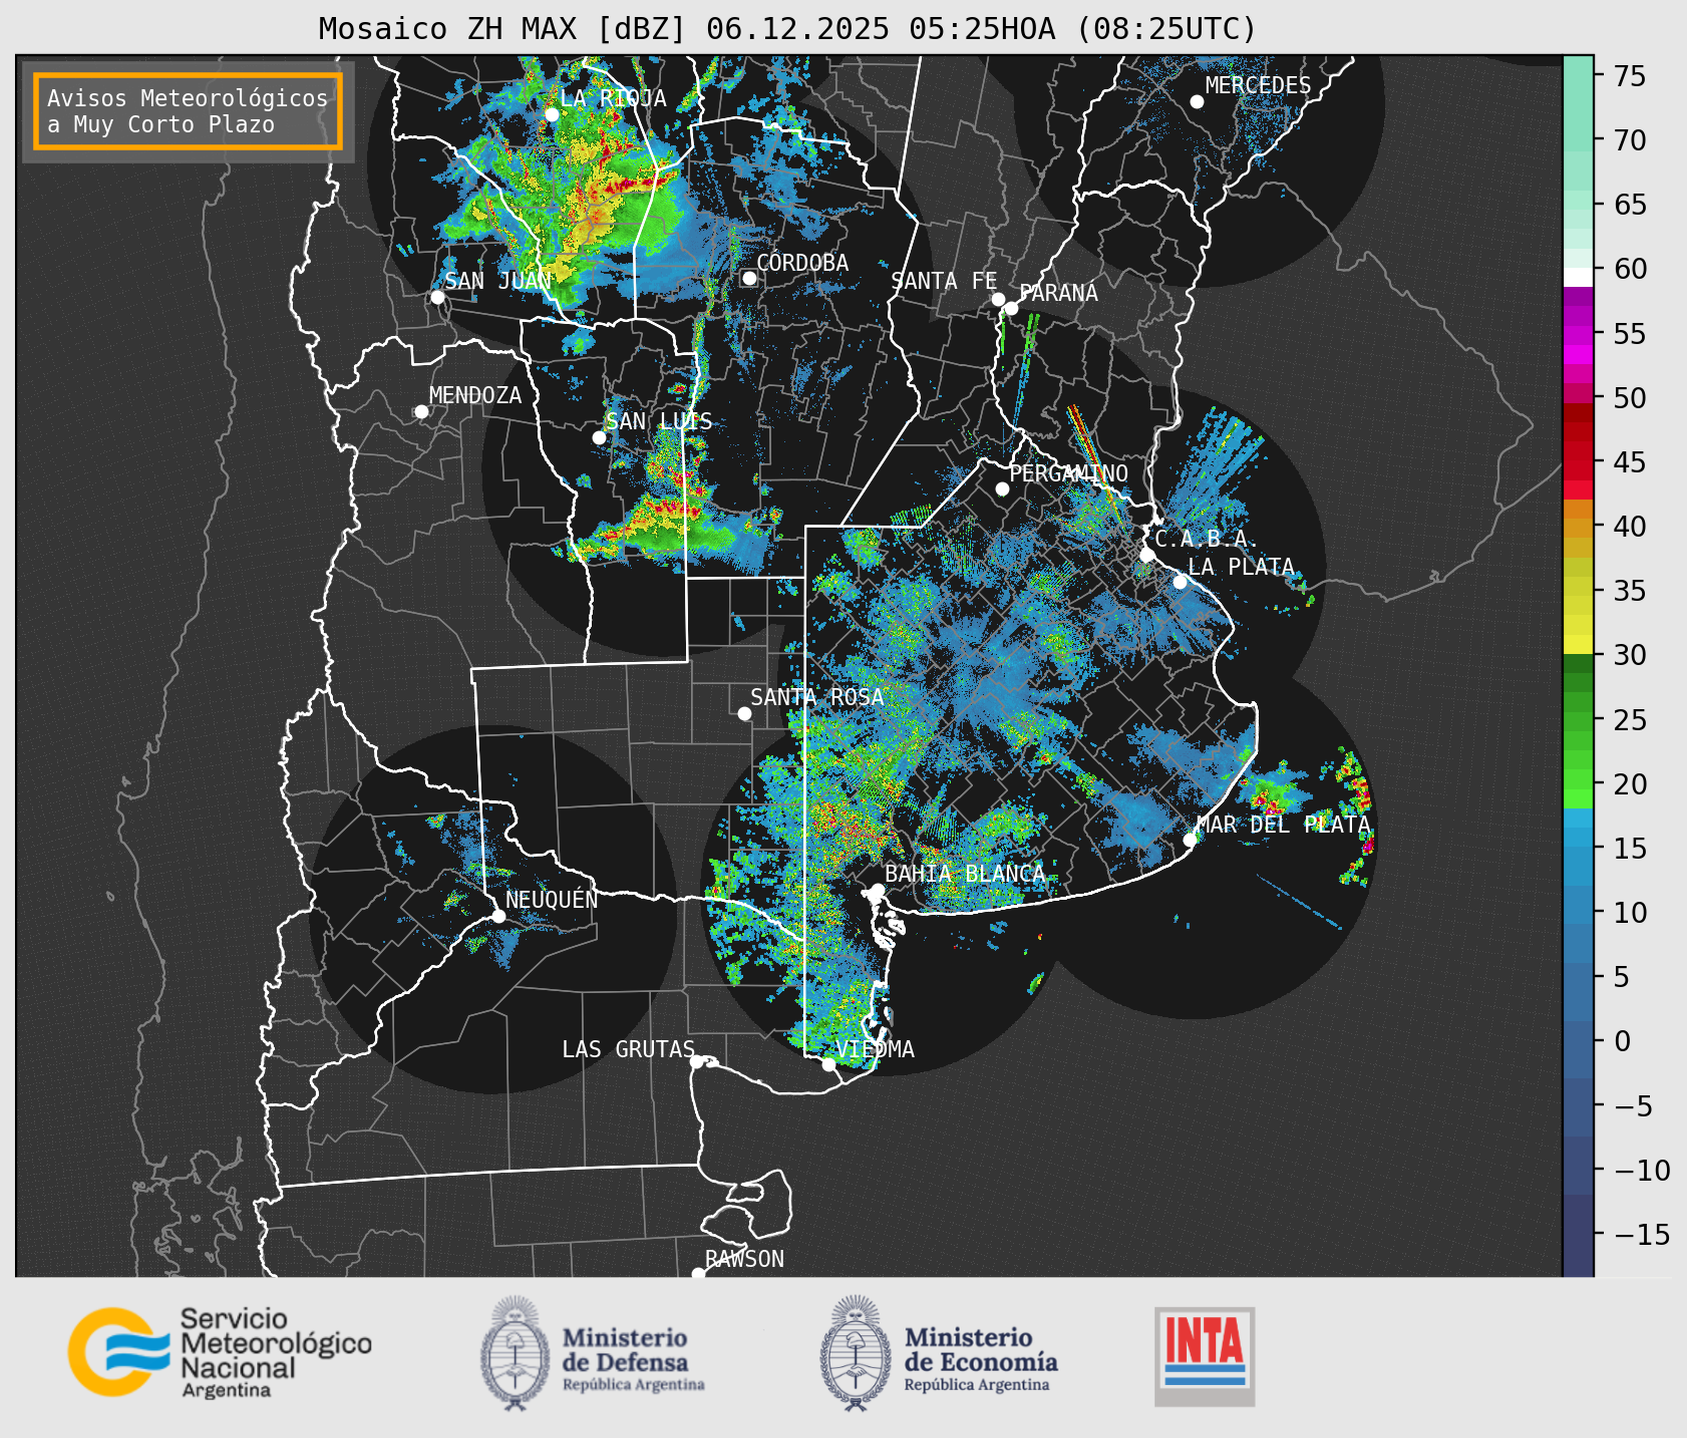Viewport: 1687px width, 1438px height.
Task: Click the NEUQUÉN text label
Action: tap(551, 900)
